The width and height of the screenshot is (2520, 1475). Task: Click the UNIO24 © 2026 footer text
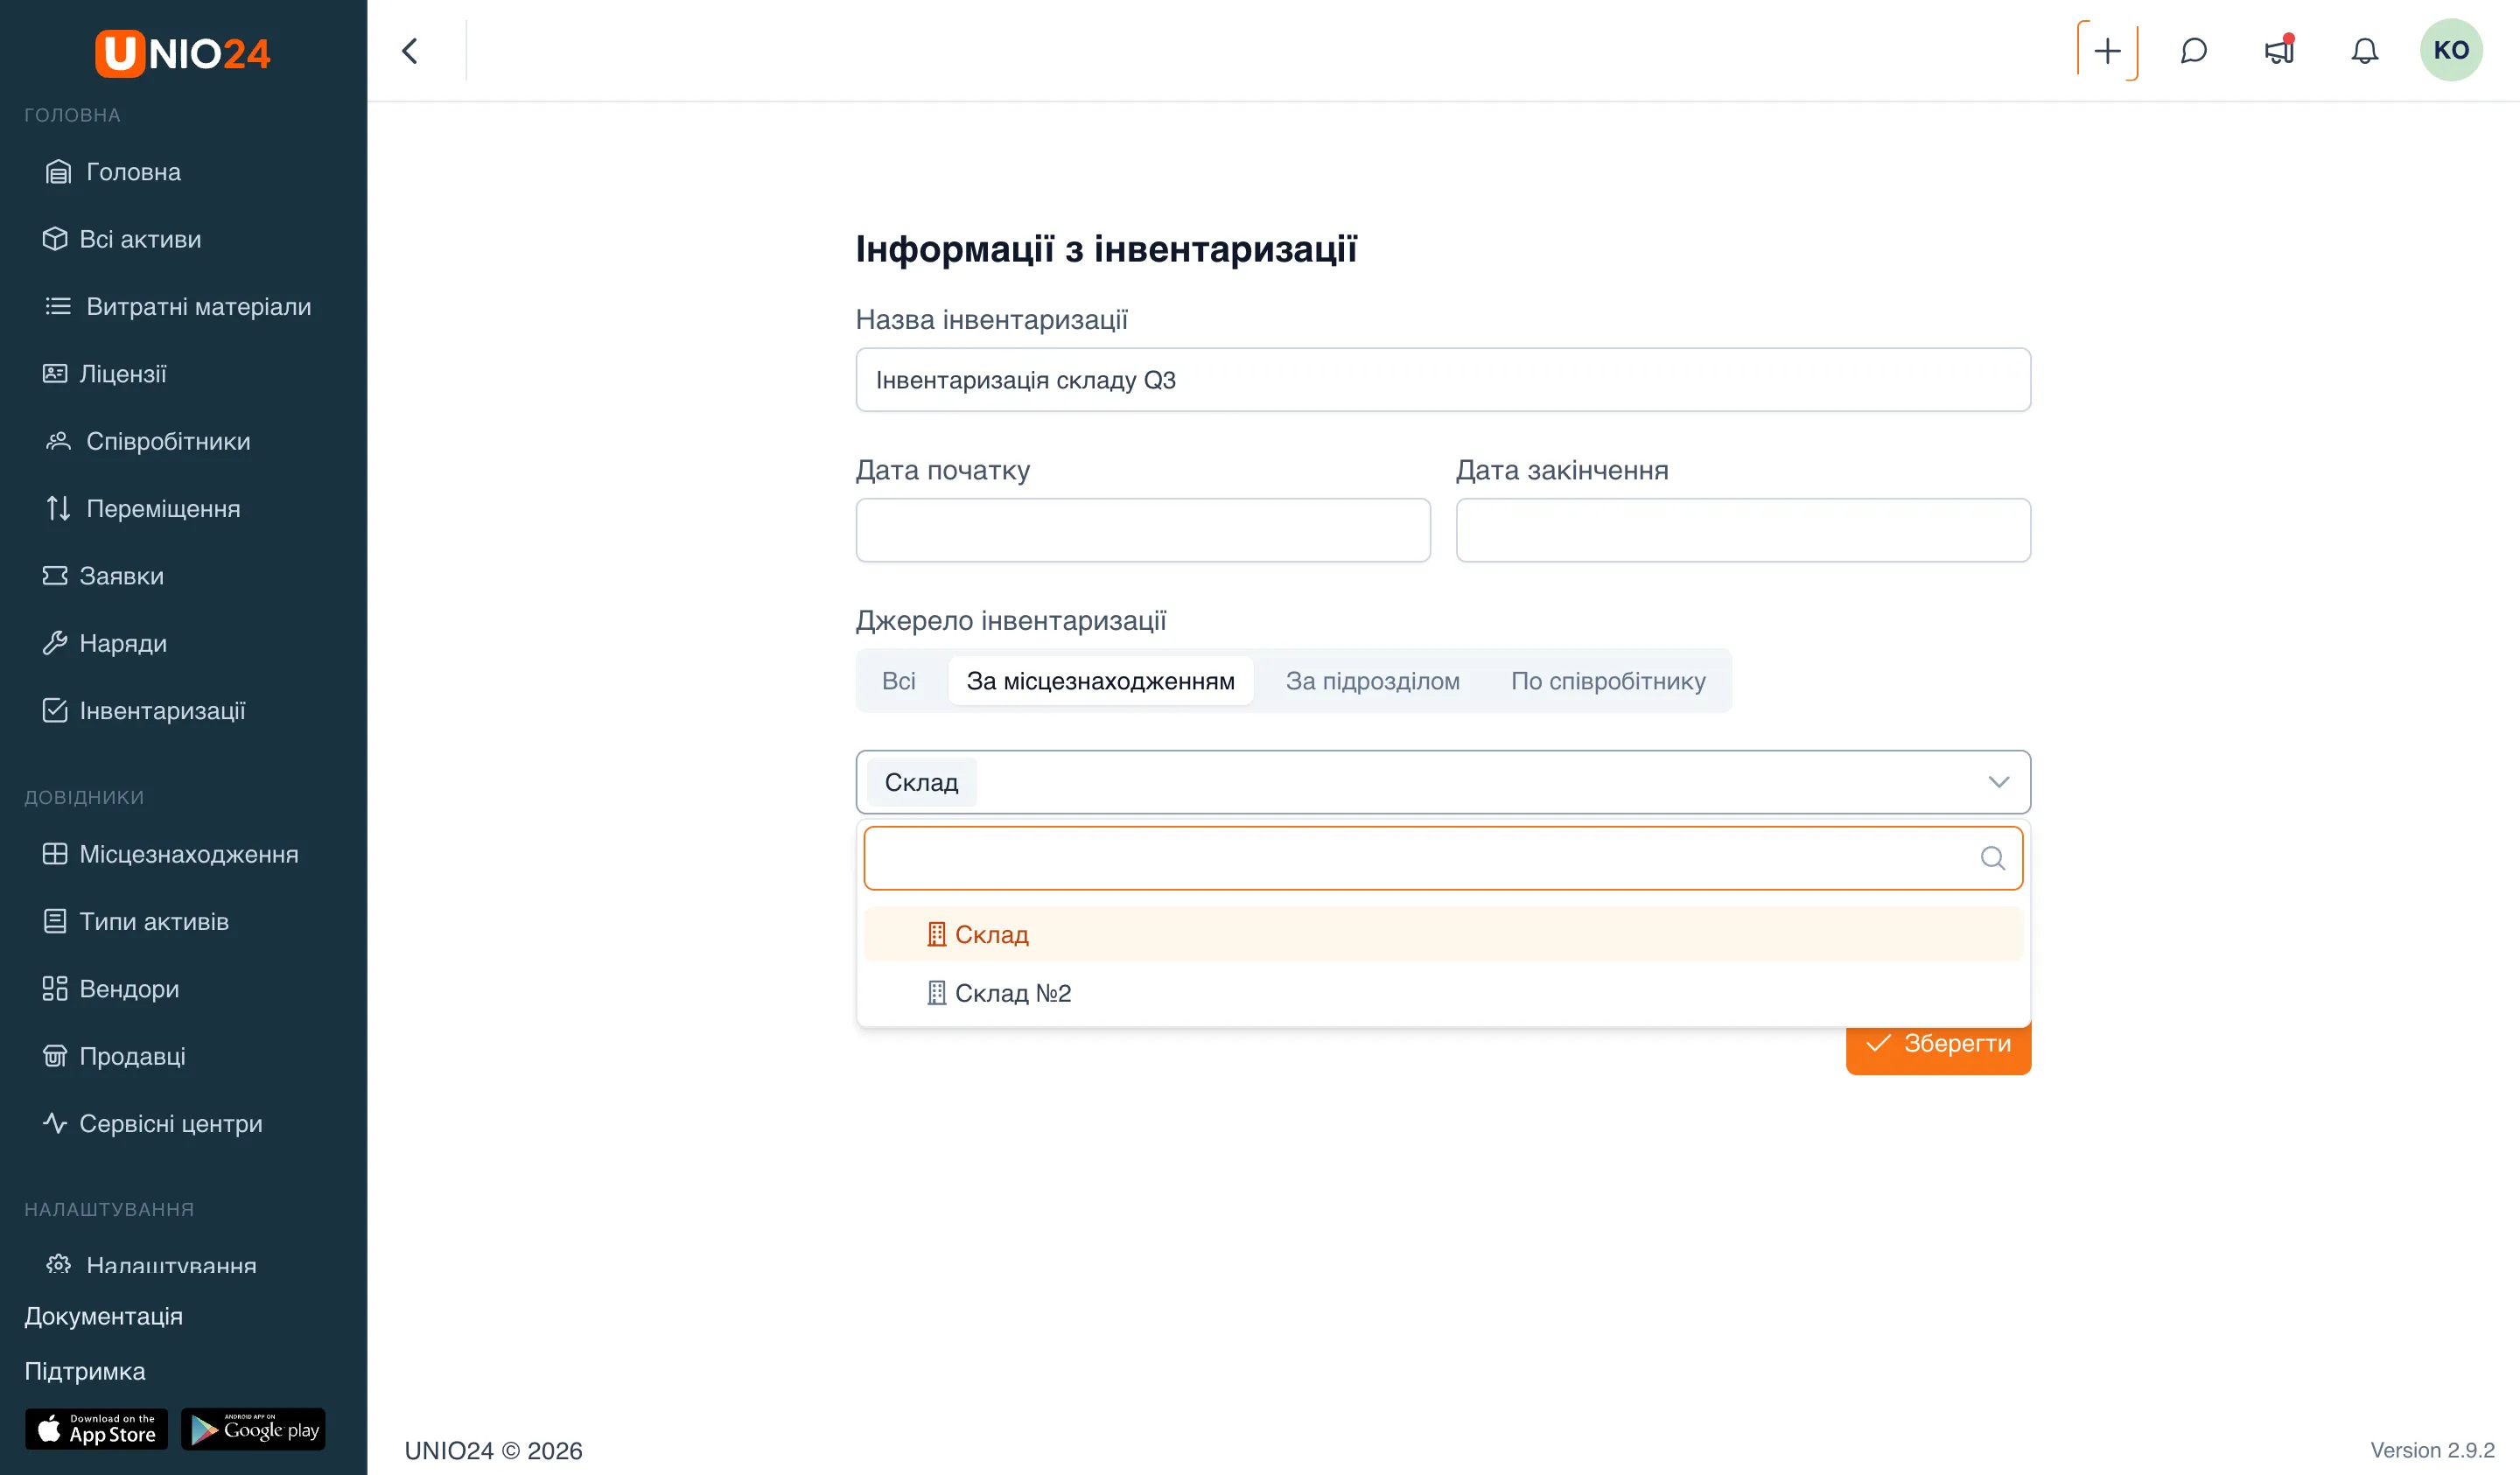click(493, 1450)
